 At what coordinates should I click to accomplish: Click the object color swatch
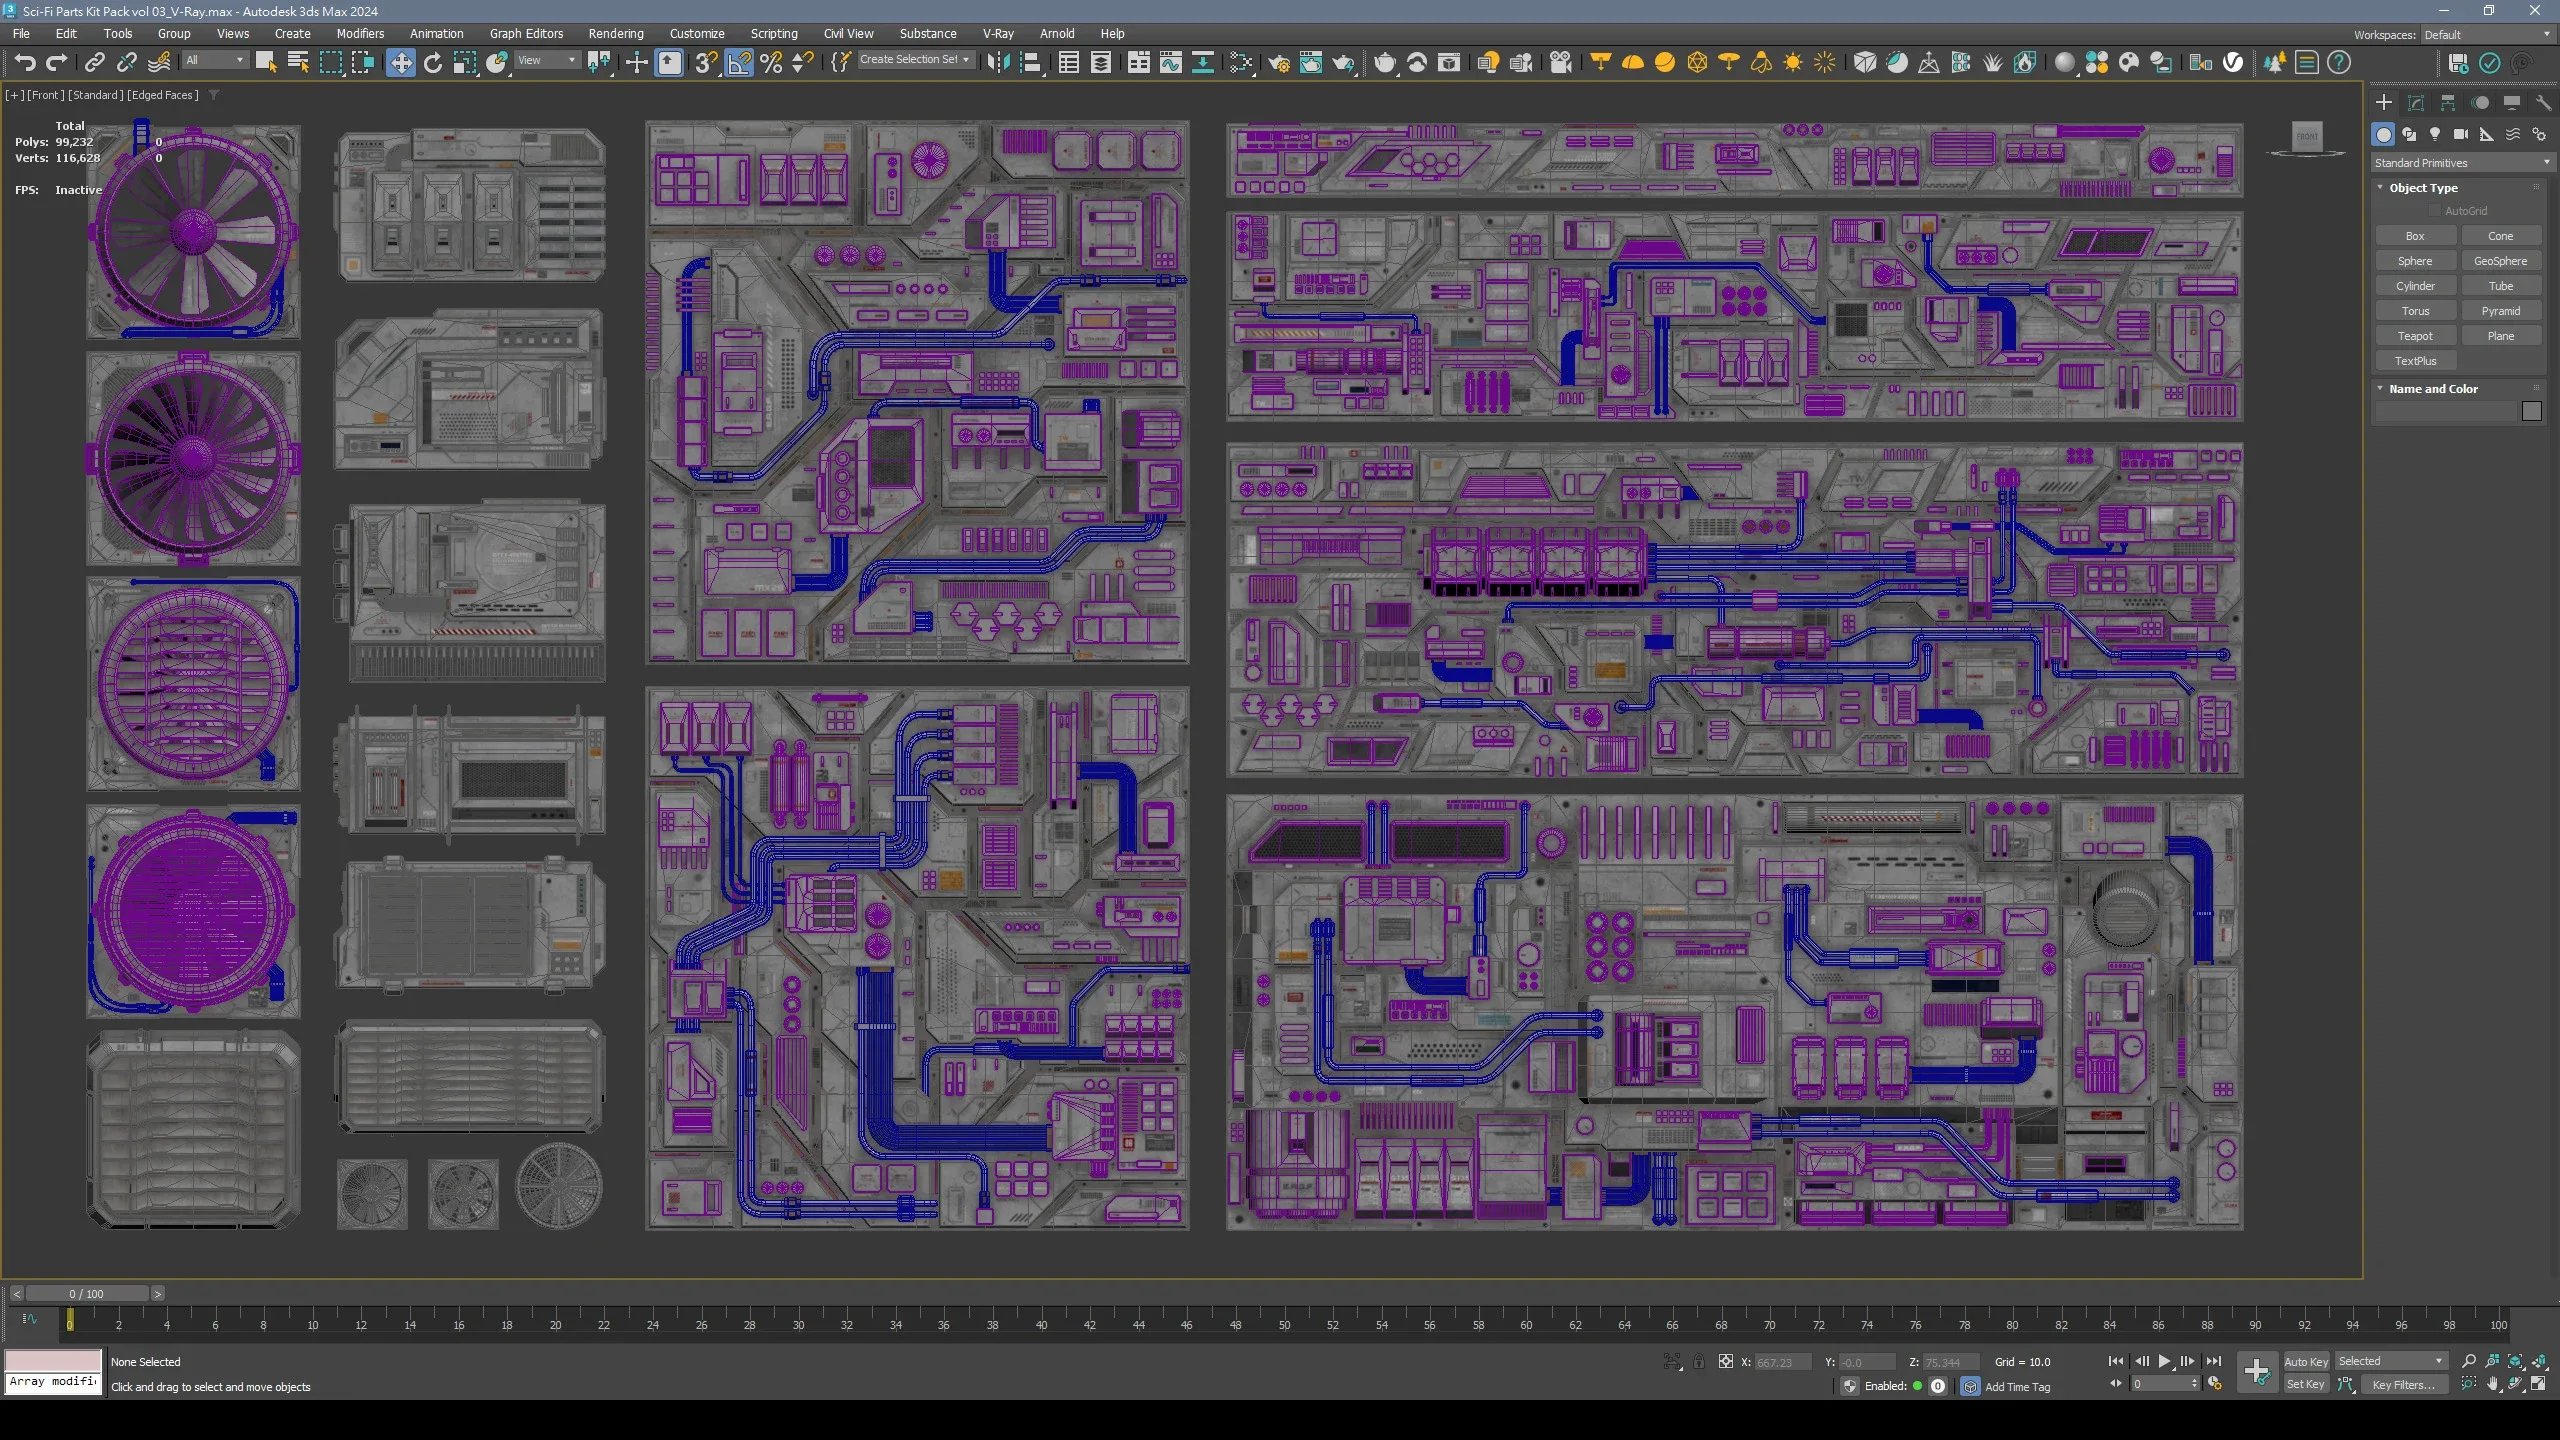(x=2531, y=411)
